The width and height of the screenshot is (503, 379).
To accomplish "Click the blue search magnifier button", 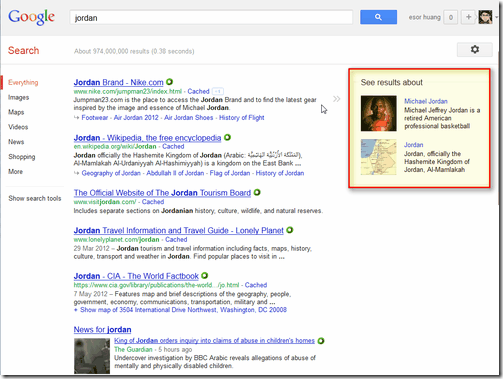I will tap(378, 17).
